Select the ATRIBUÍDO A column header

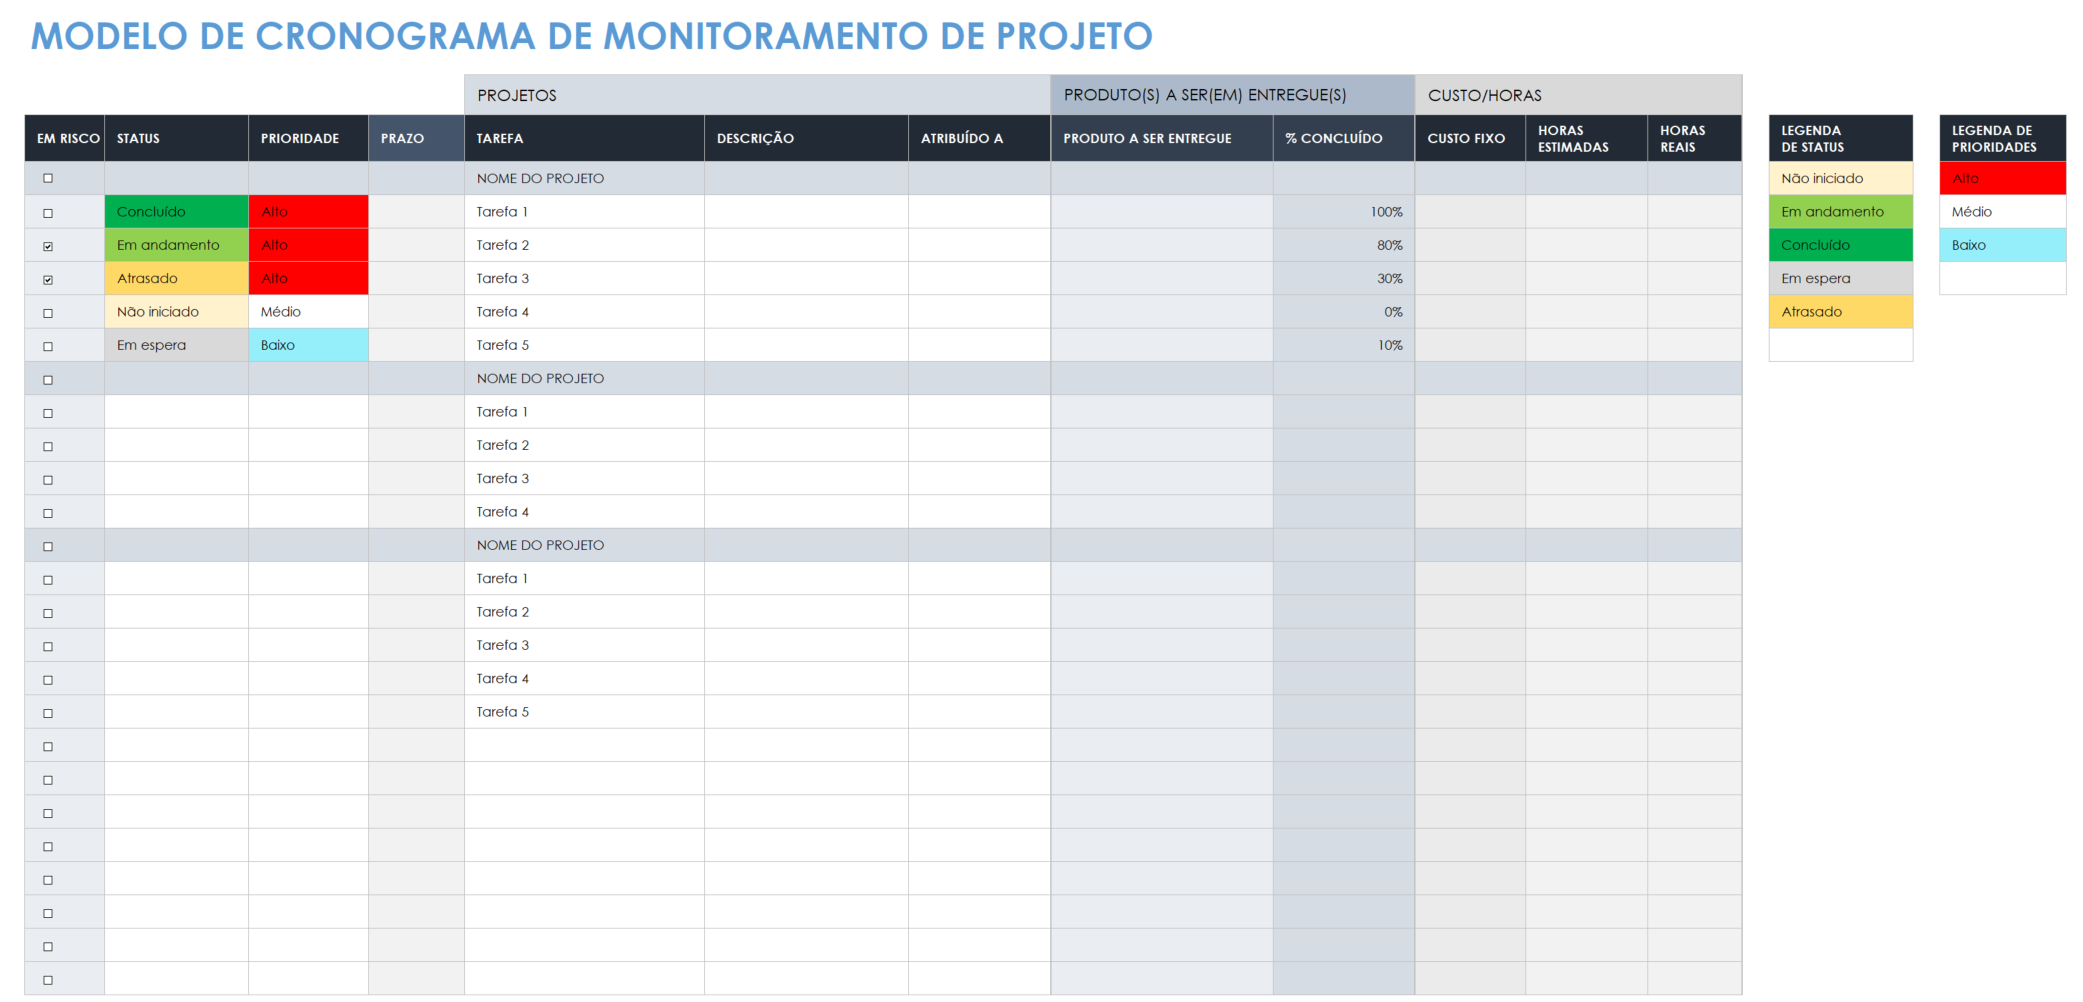(979, 138)
